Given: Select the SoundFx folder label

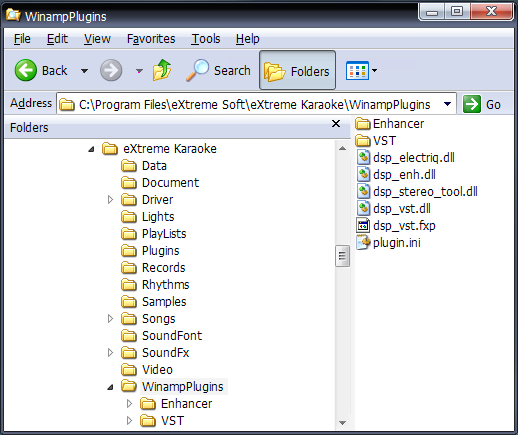Looking at the screenshot, I should (166, 353).
